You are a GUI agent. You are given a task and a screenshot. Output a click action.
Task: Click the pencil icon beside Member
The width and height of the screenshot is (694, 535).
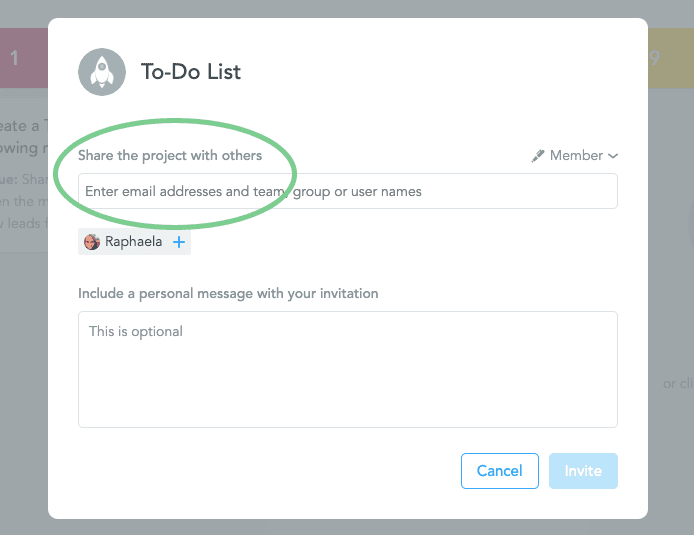tap(538, 156)
